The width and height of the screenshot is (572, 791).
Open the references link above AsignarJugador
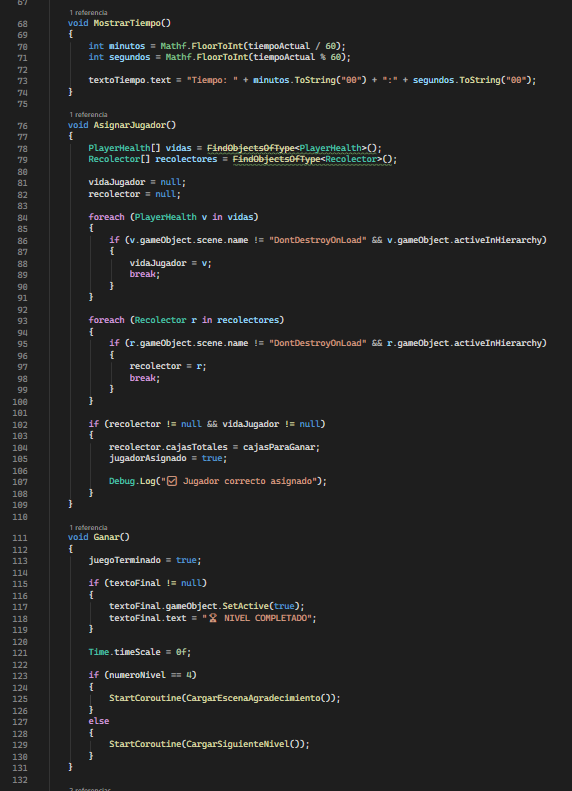point(88,115)
